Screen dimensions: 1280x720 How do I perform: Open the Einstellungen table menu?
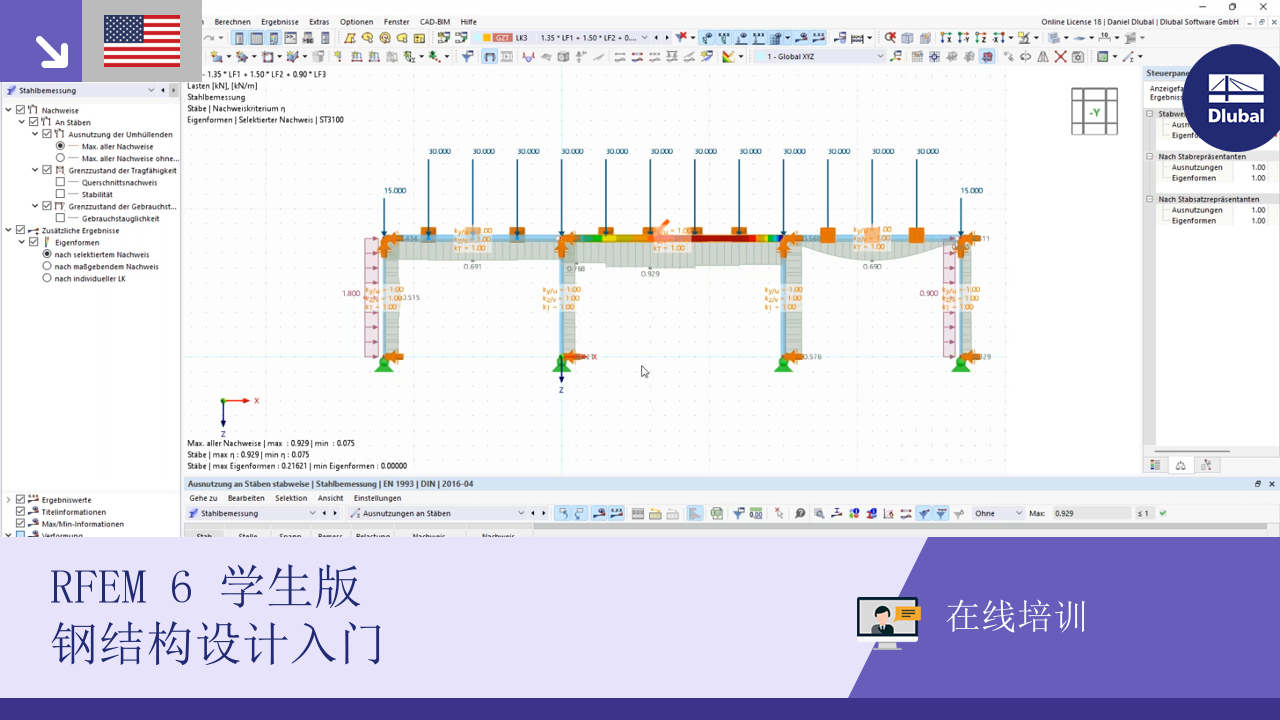point(377,498)
